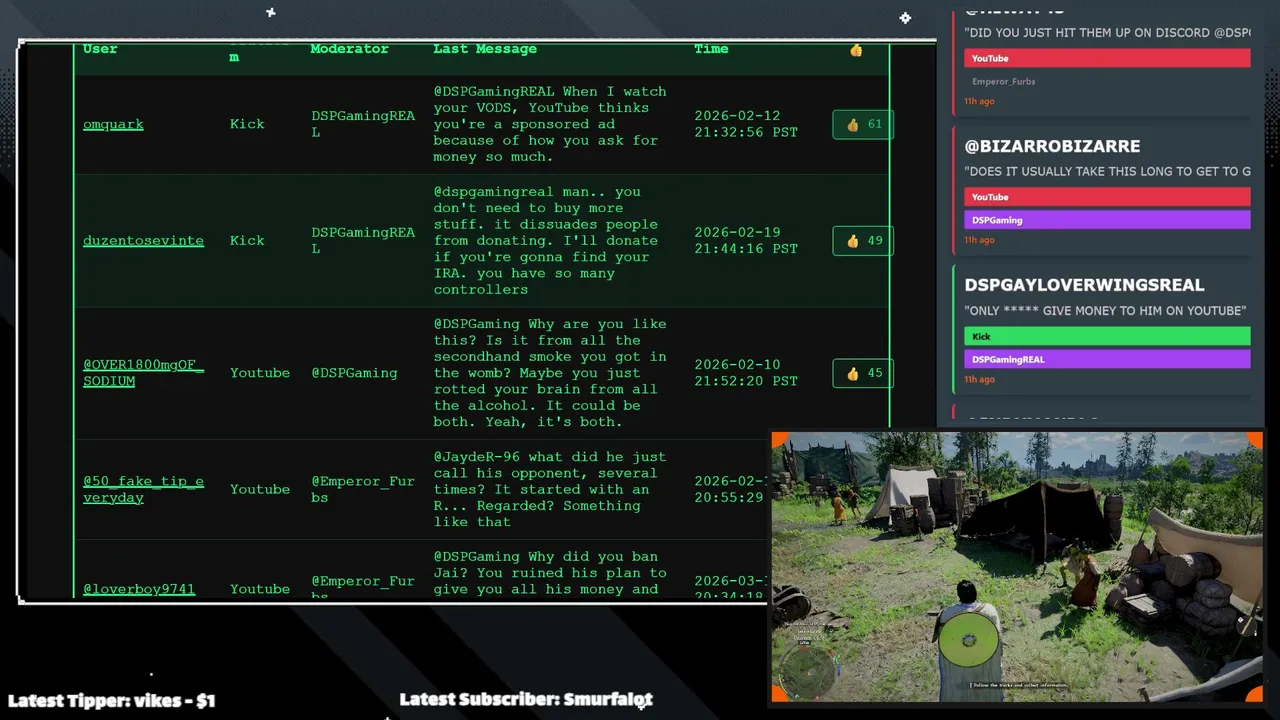Select the timestamp 2026-02-19 21:44:16 PST

pyautogui.click(x=746, y=240)
